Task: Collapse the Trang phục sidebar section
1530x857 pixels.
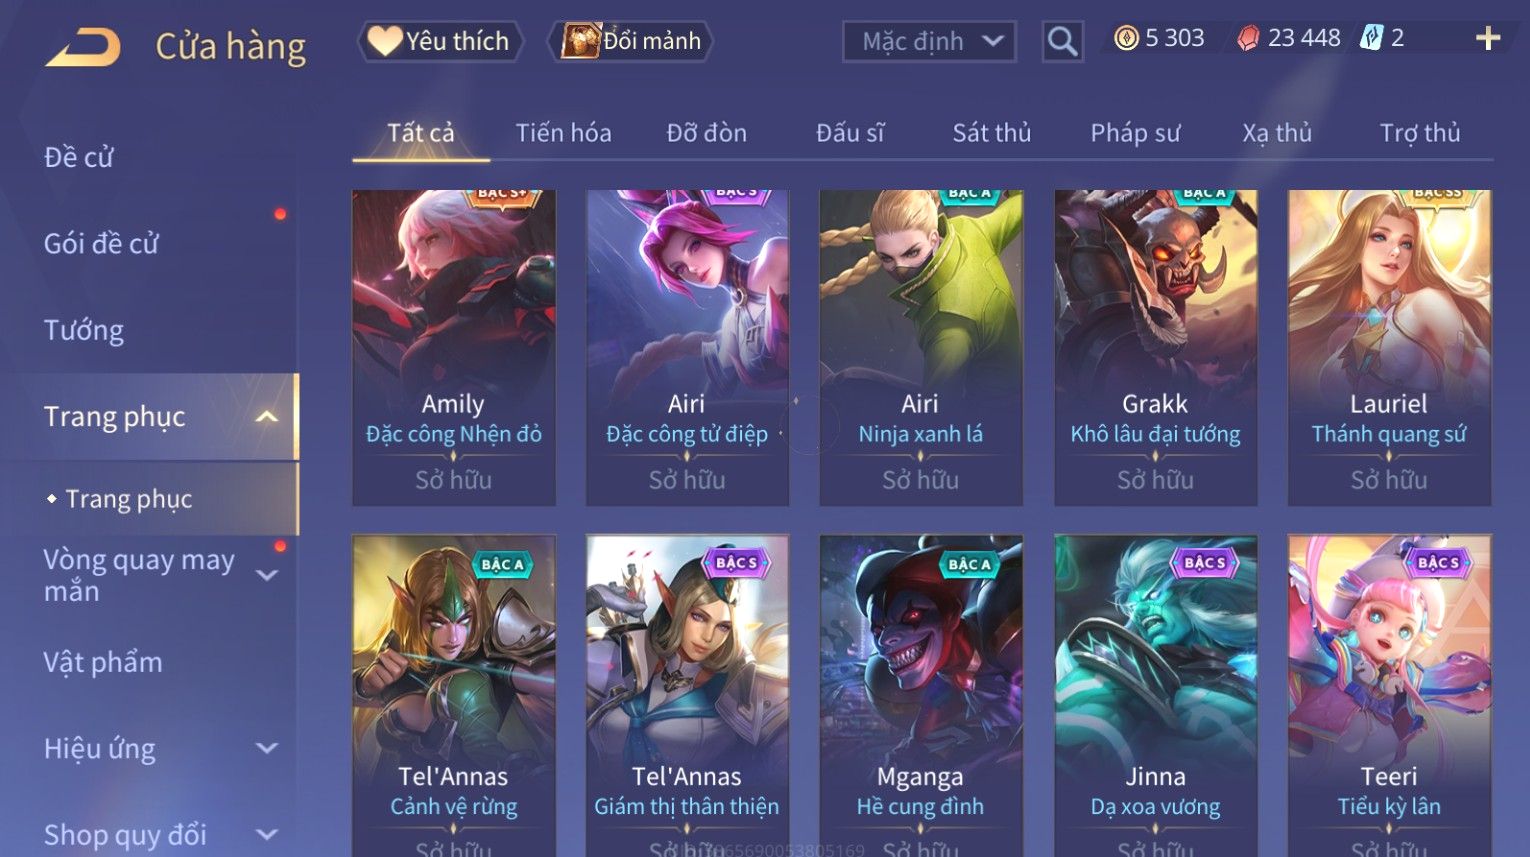Action: coord(266,417)
